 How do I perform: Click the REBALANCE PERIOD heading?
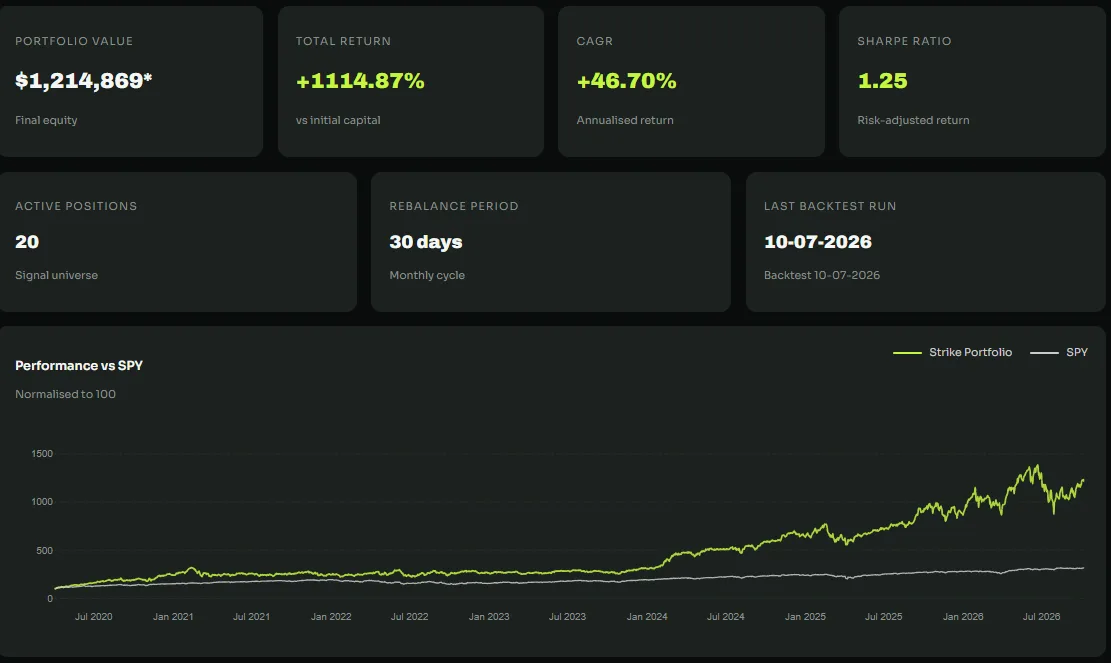453,206
